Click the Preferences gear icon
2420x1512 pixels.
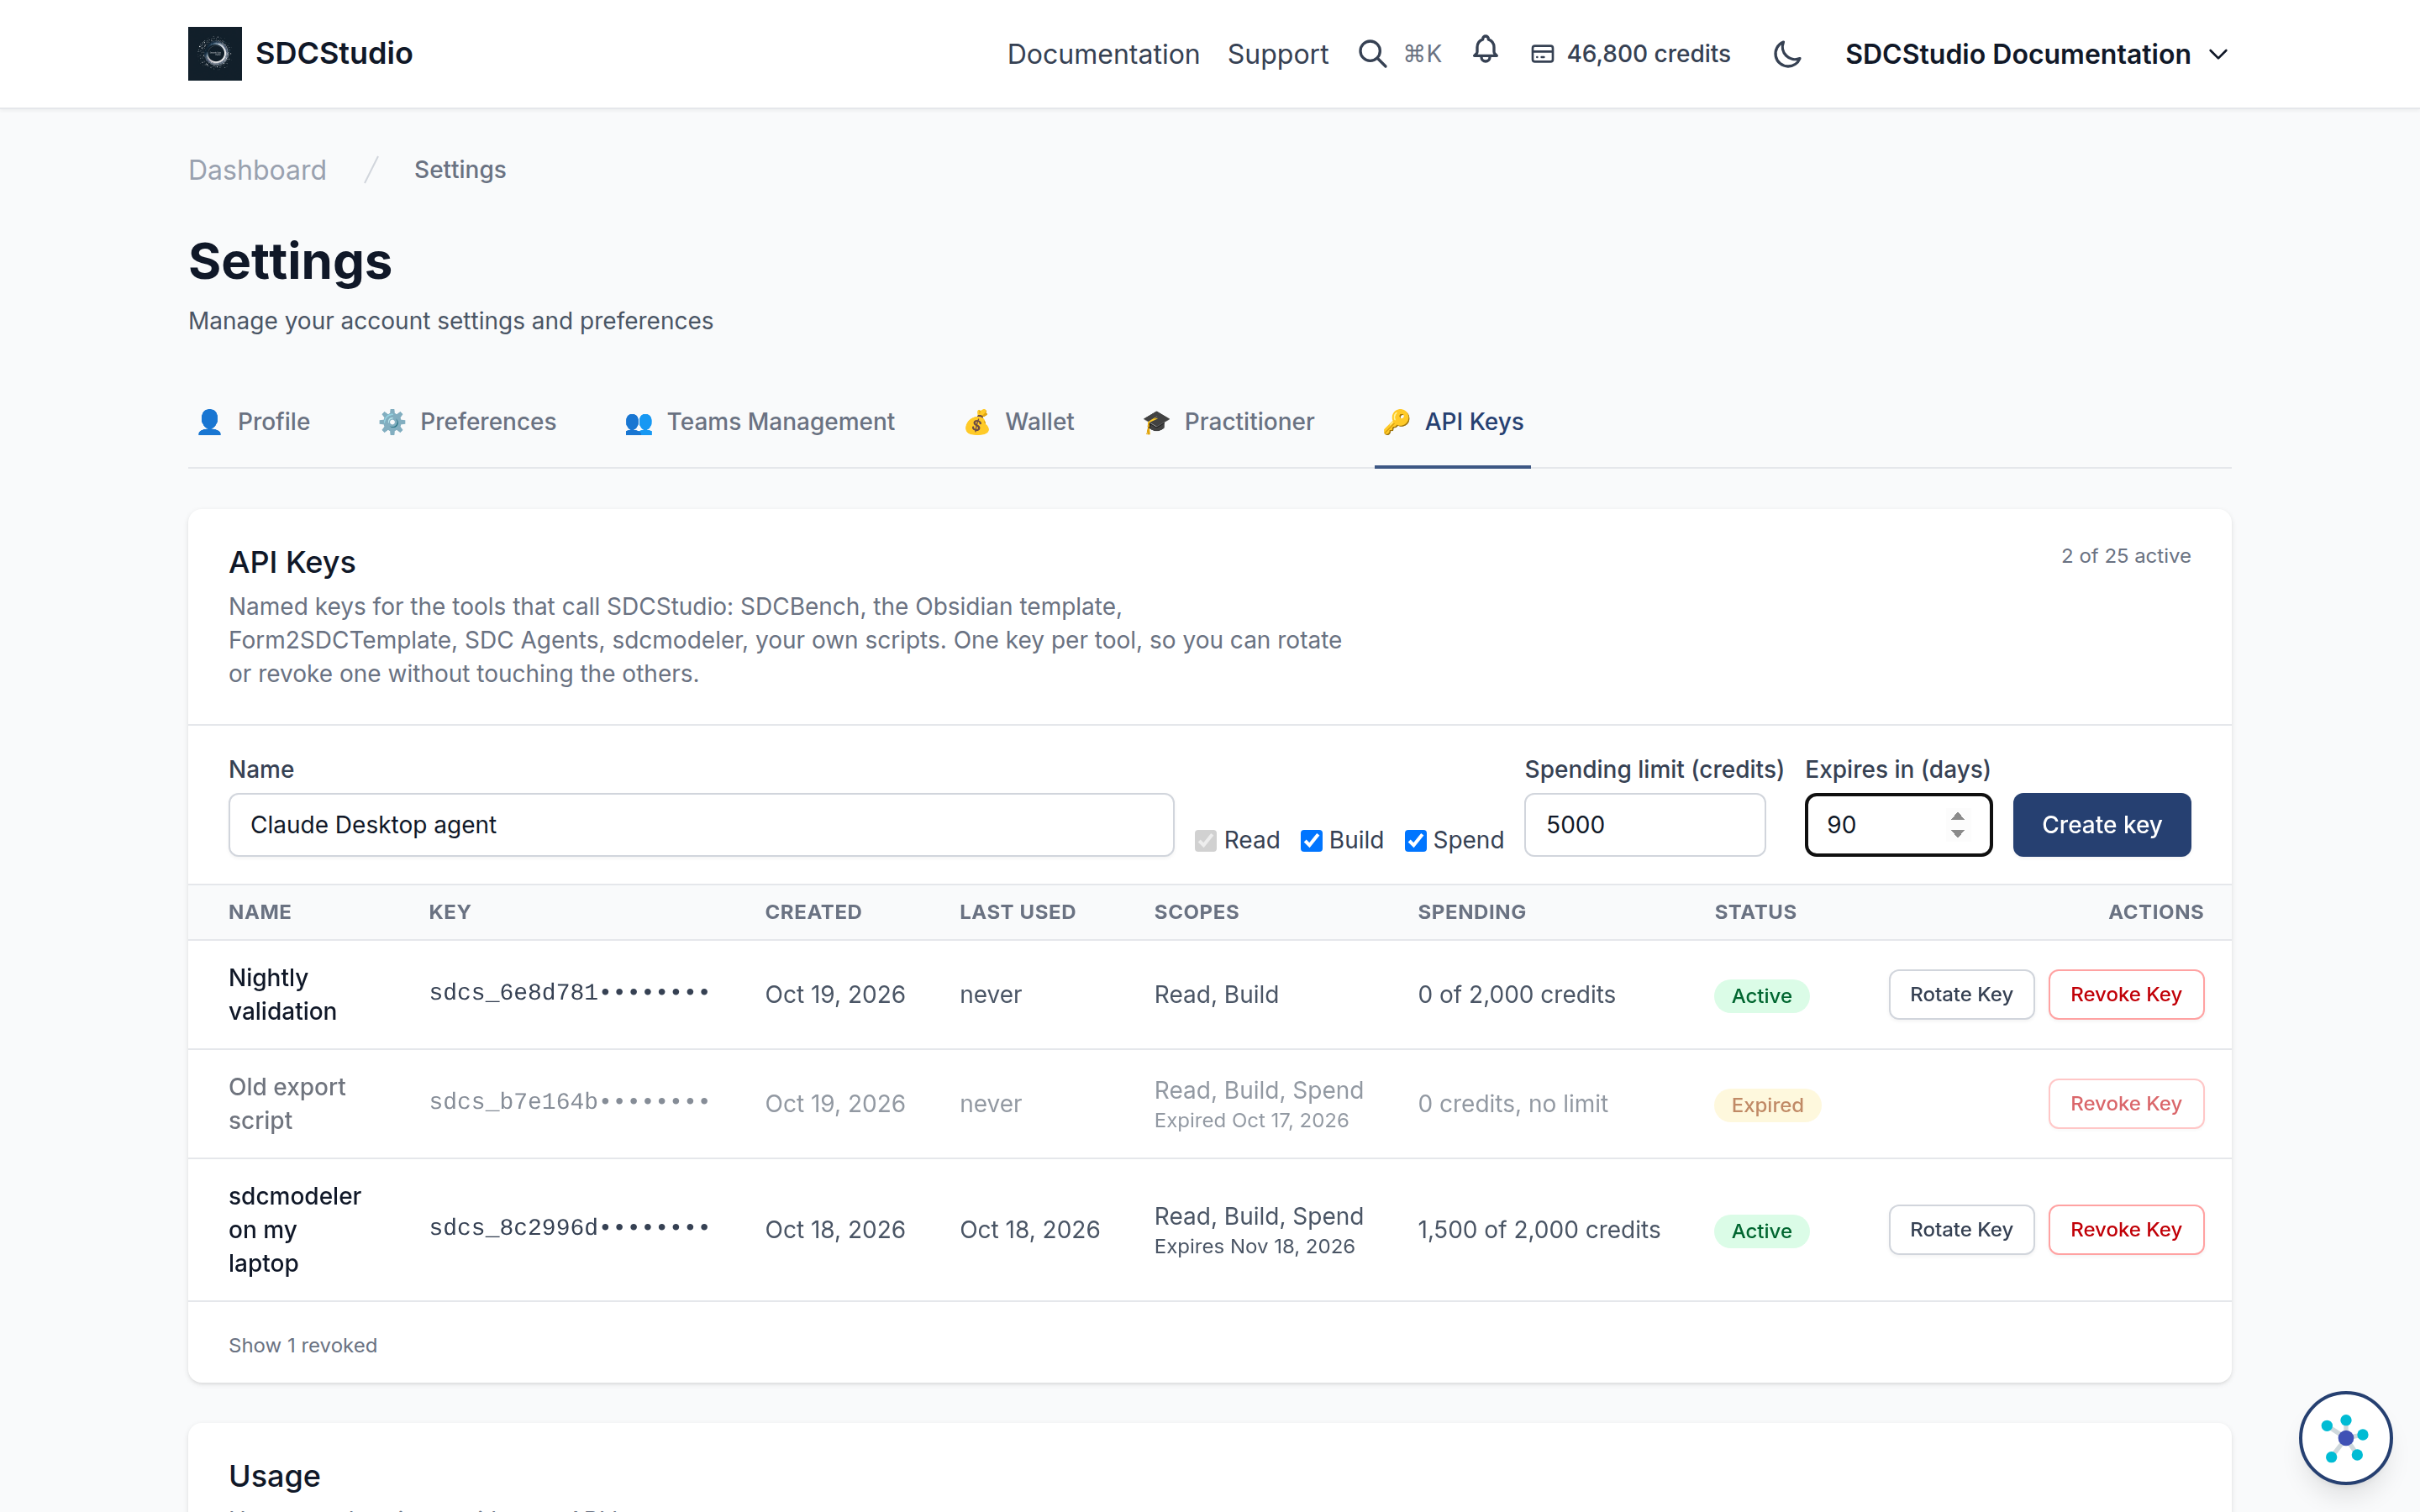tap(392, 422)
